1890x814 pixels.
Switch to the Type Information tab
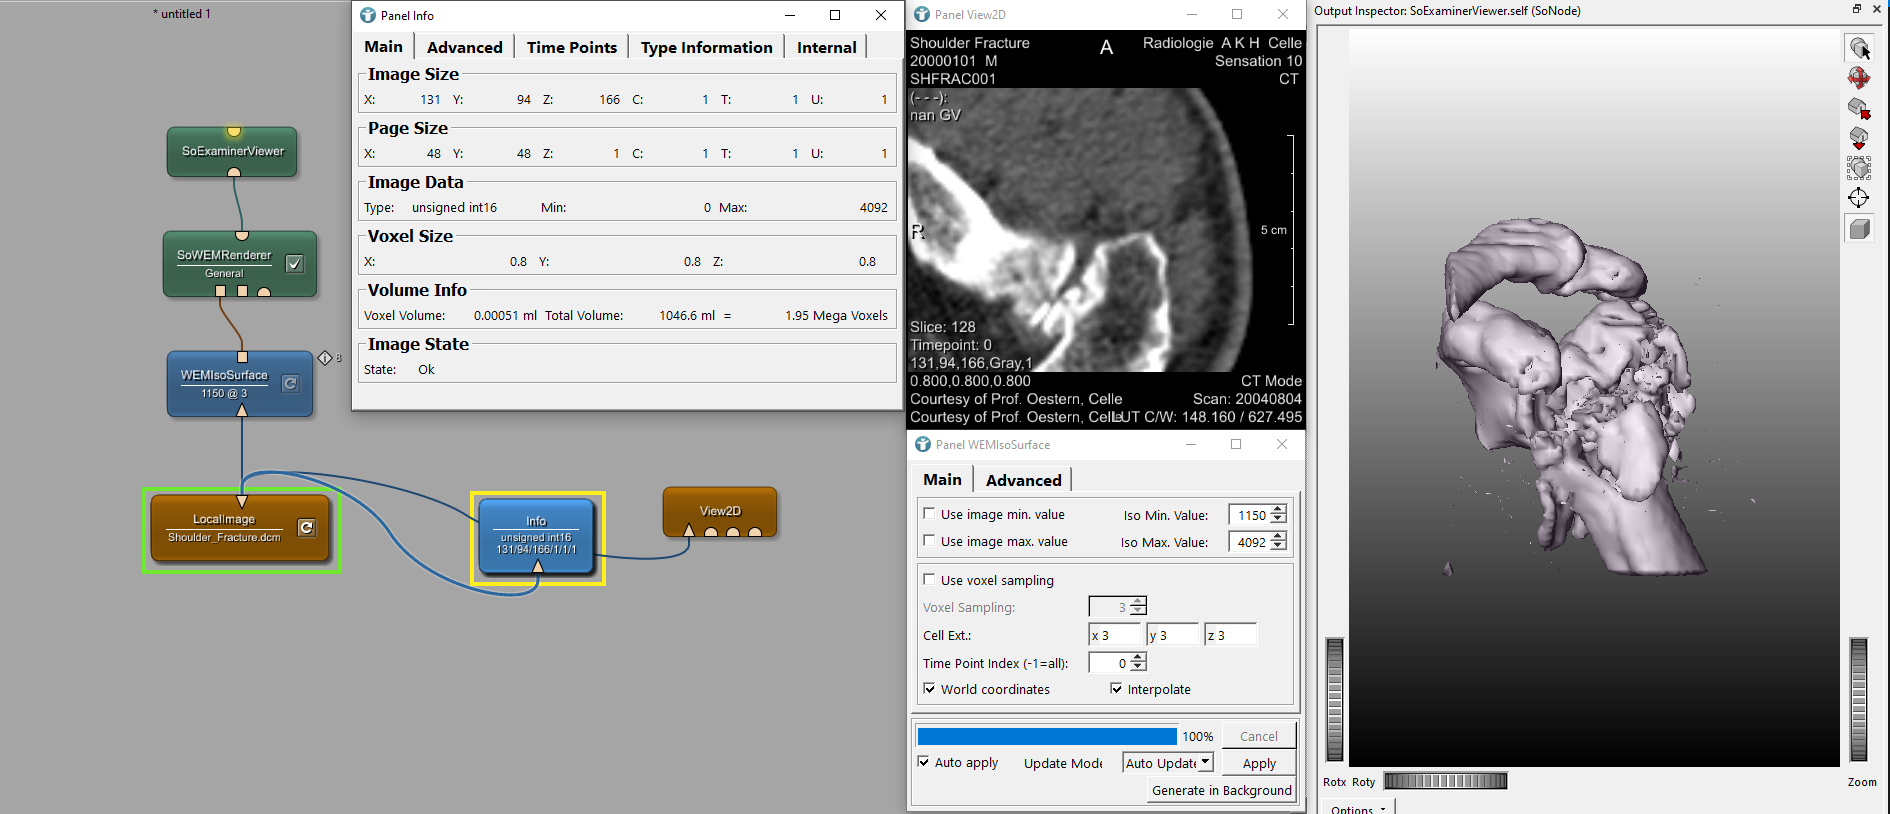[706, 47]
